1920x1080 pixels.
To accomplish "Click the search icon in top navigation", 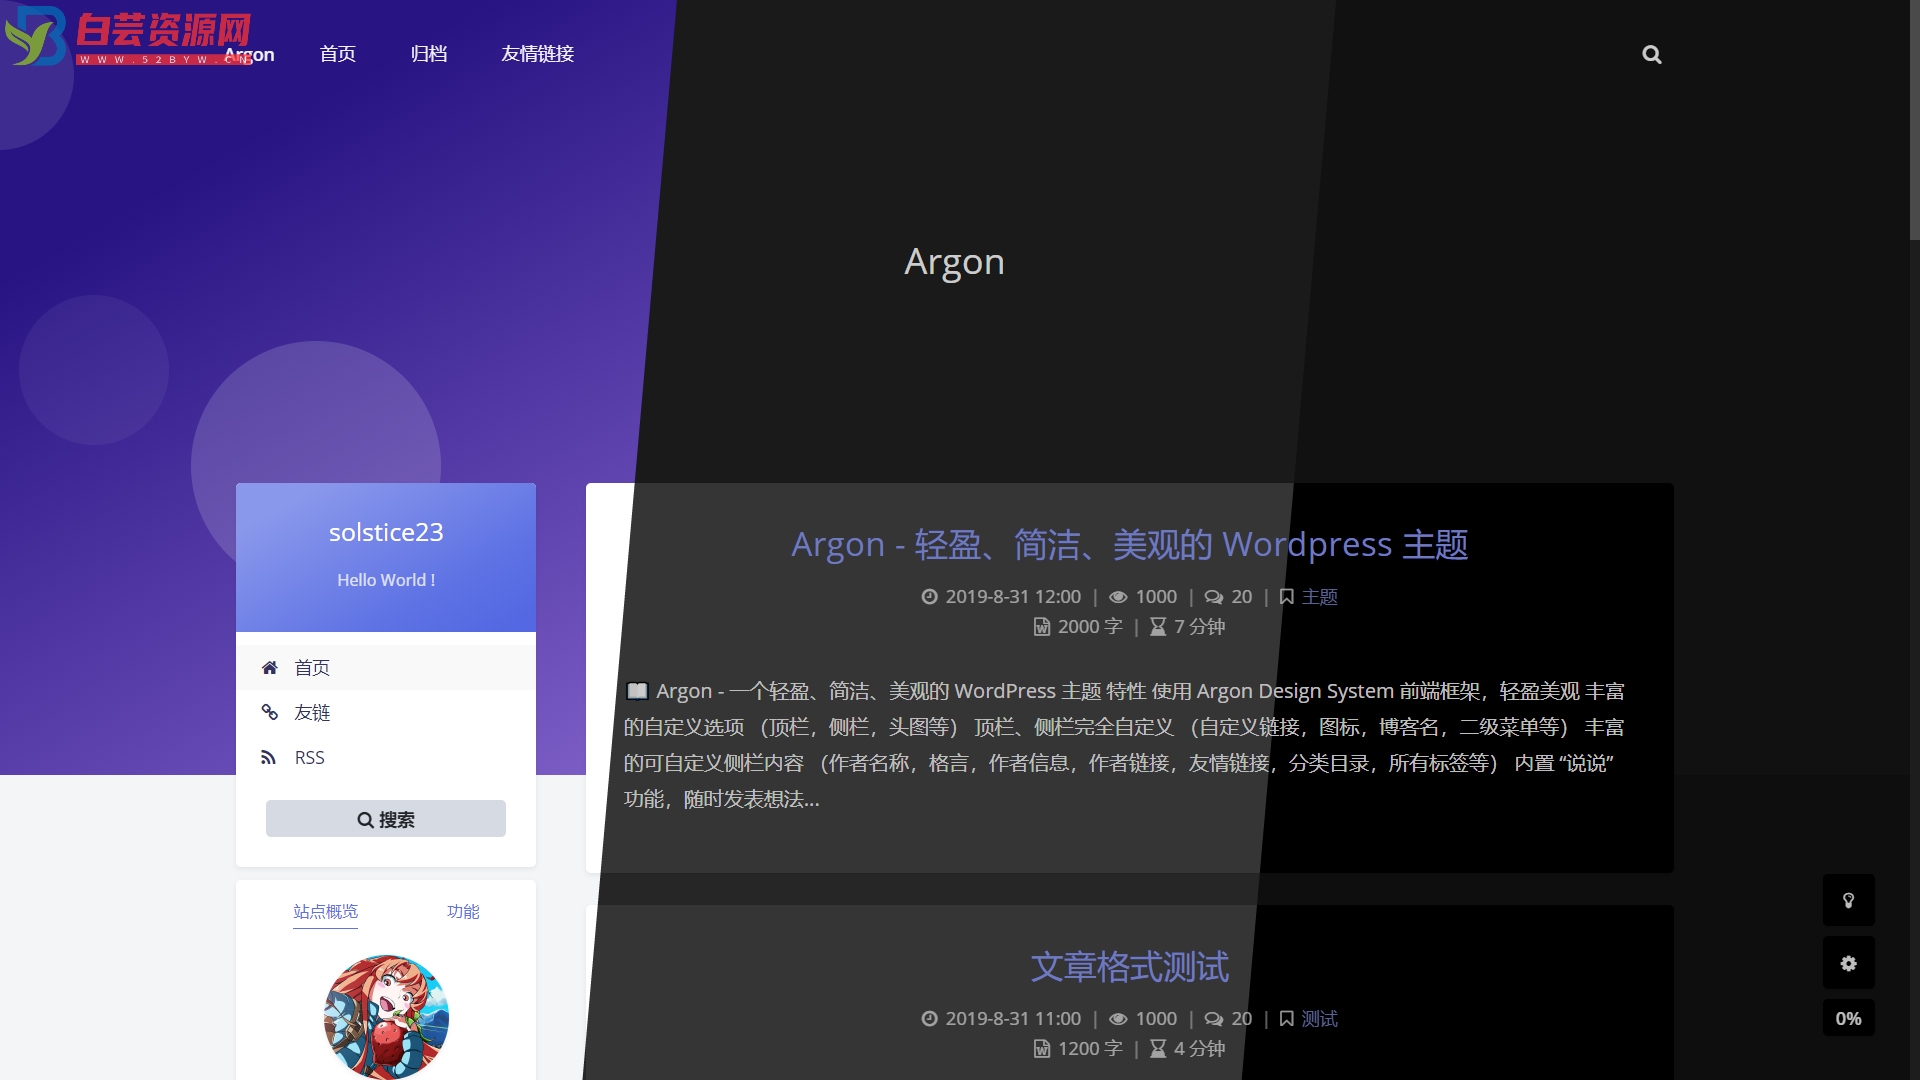I will coord(1652,54).
